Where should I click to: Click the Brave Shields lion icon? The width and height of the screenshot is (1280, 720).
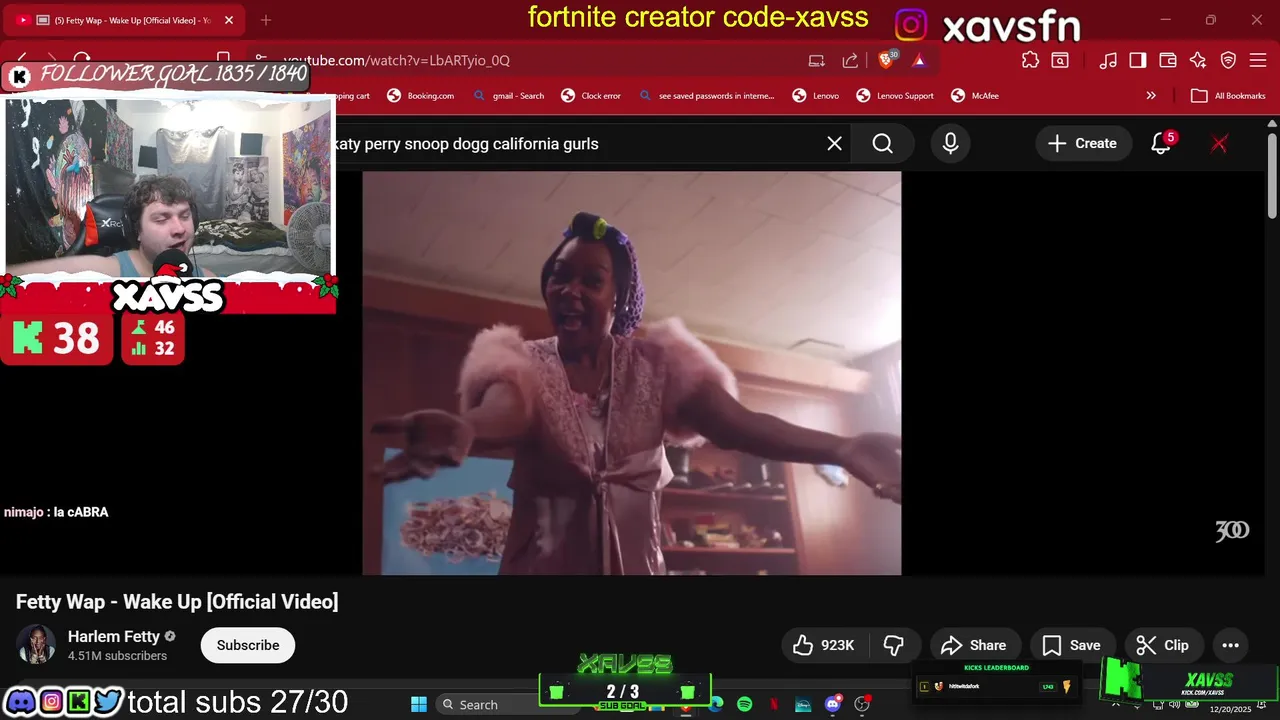887,60
